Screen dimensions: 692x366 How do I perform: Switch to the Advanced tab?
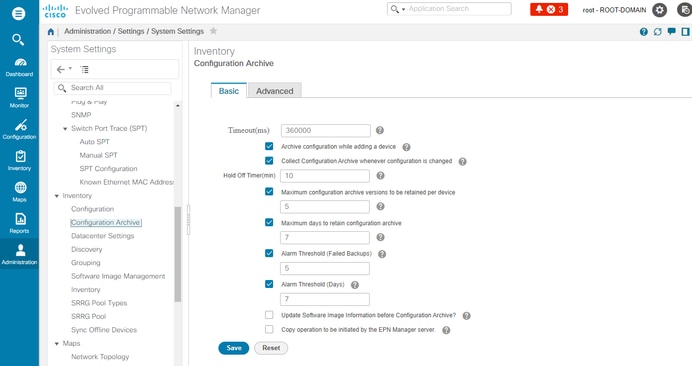(x=275, y=91)
